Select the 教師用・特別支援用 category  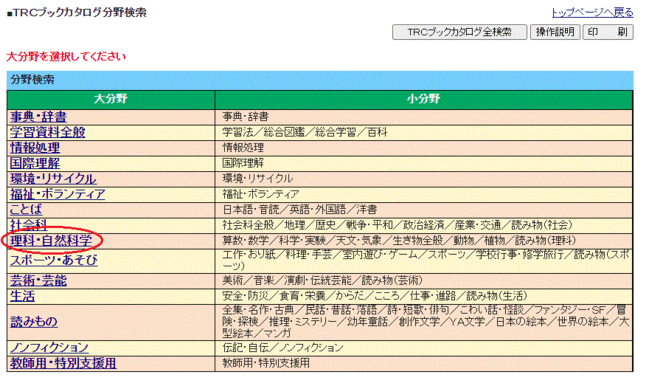click(63, 363)
